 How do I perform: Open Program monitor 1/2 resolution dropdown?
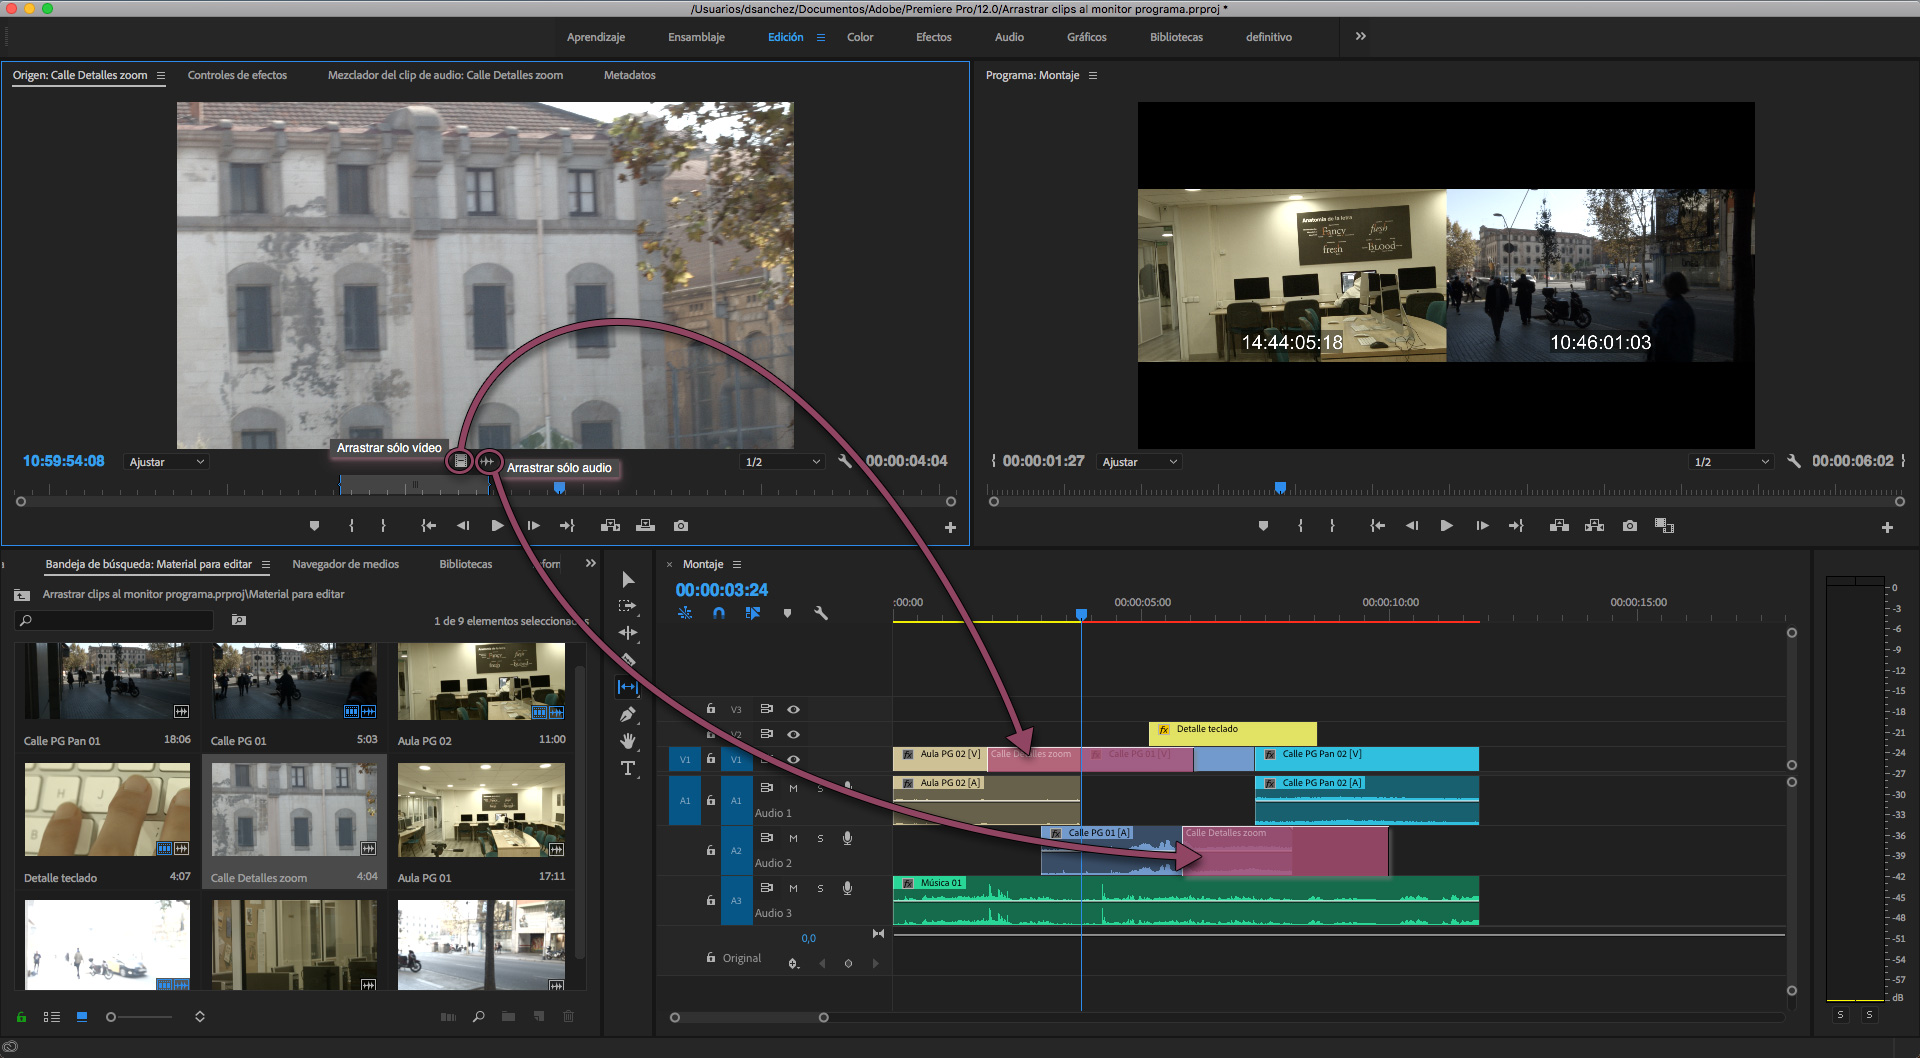(x=1732, y=462)
